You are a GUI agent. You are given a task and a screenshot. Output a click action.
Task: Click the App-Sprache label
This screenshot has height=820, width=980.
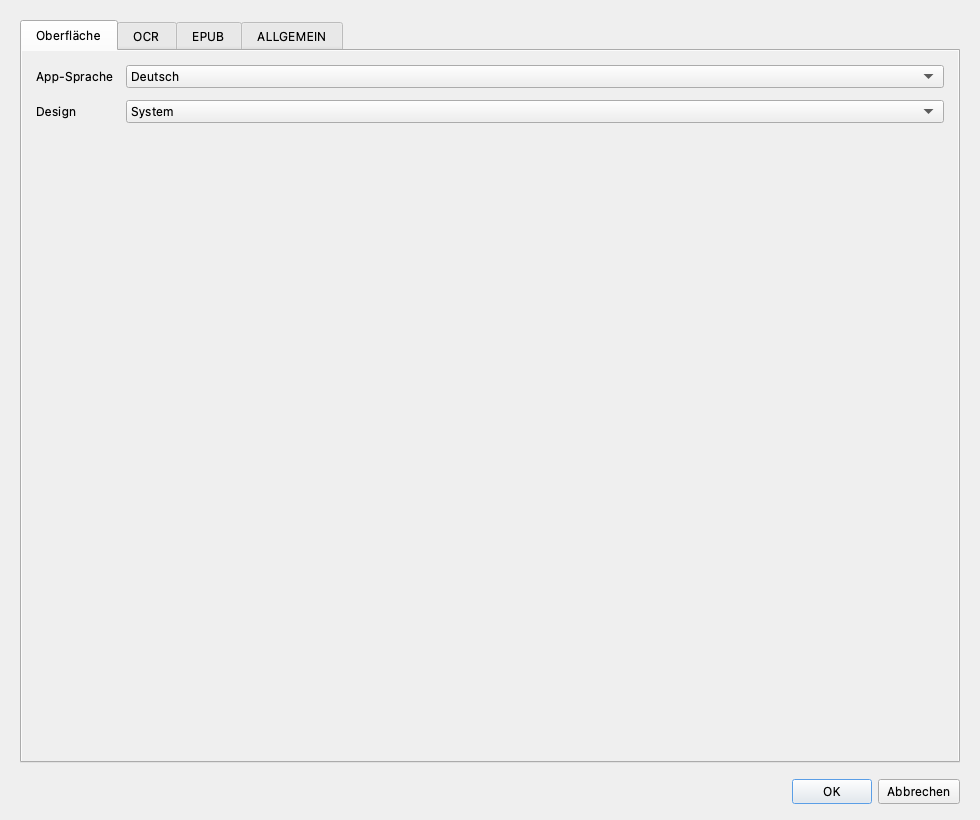tap(74, 77)
